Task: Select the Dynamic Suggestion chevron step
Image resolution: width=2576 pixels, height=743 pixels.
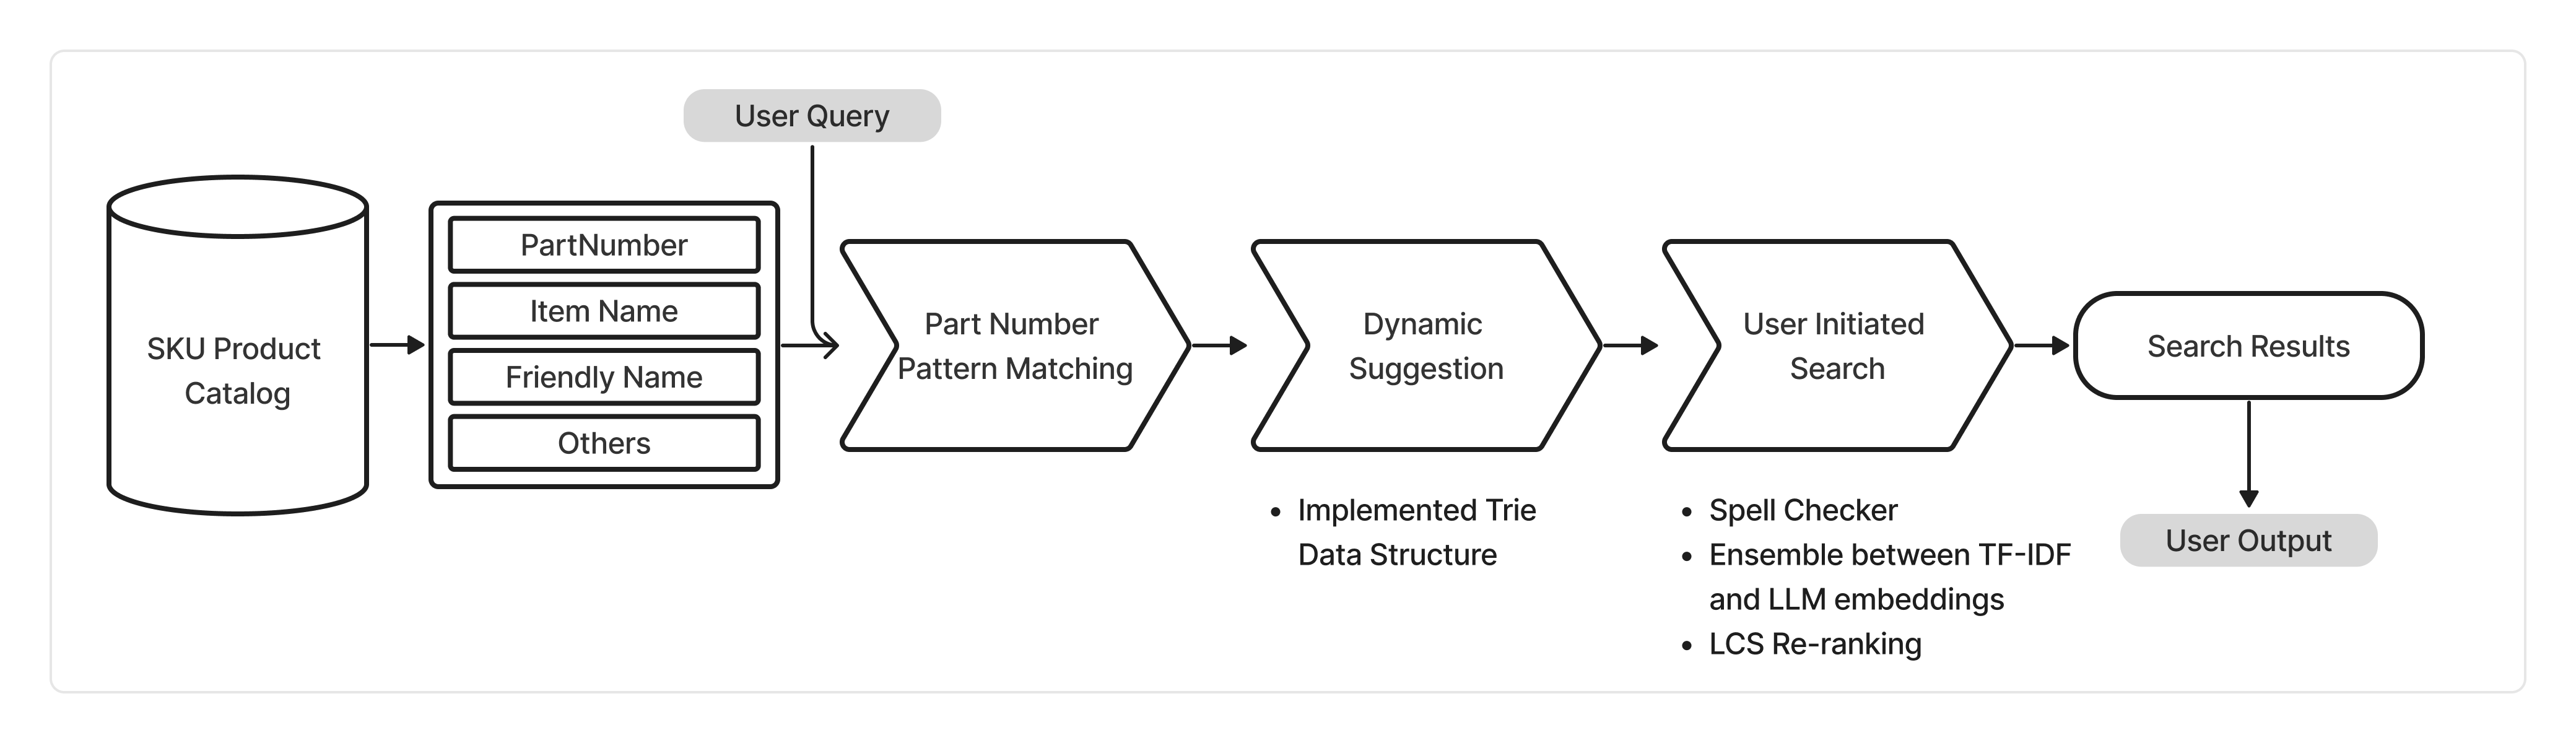Action: click(x=1425, y=346)
